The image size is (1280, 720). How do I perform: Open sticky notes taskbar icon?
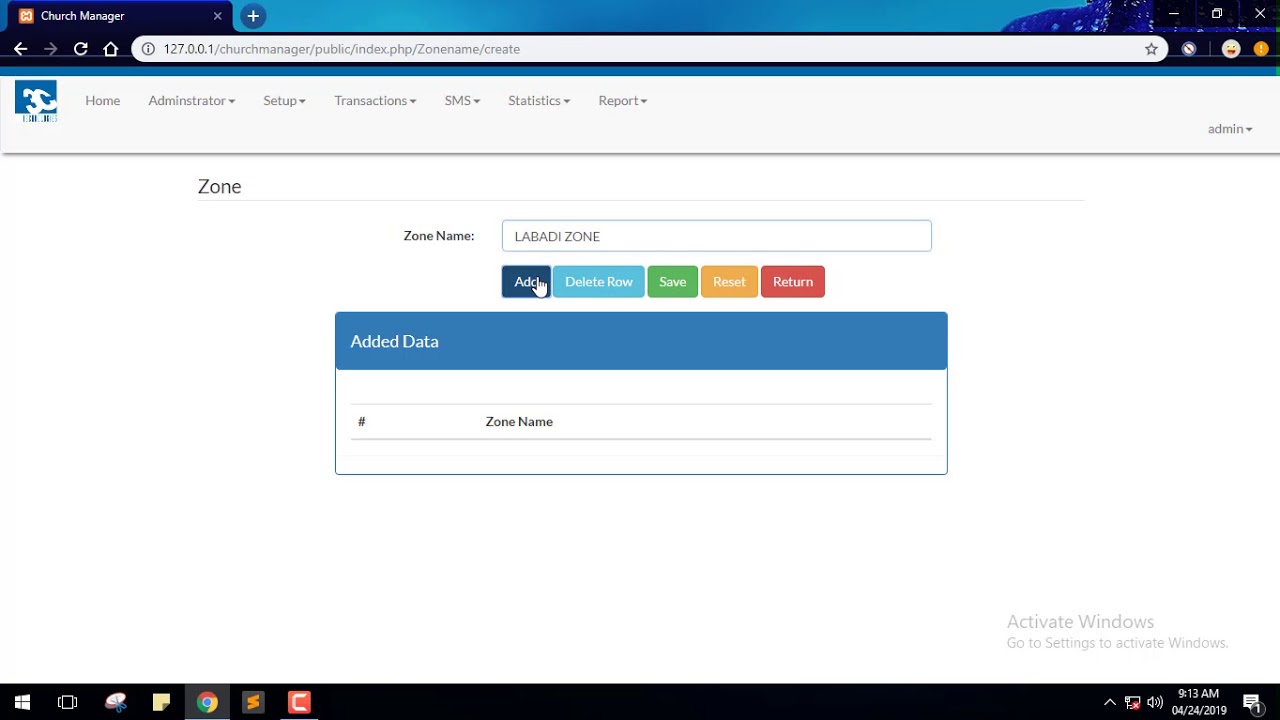[161, 702]
